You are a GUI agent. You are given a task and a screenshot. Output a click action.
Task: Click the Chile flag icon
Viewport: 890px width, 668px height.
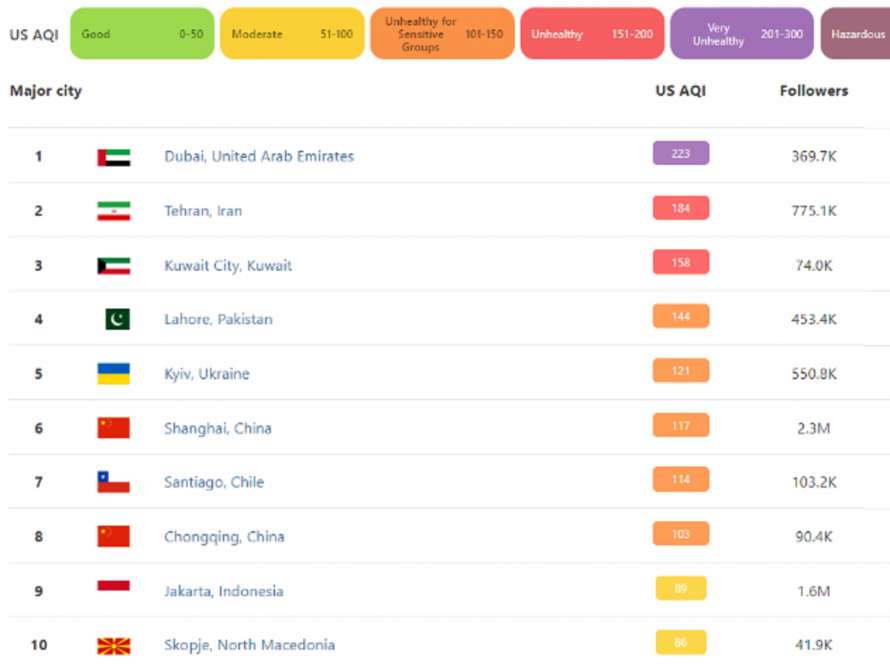pyautogui.click(x=114, y=482)
